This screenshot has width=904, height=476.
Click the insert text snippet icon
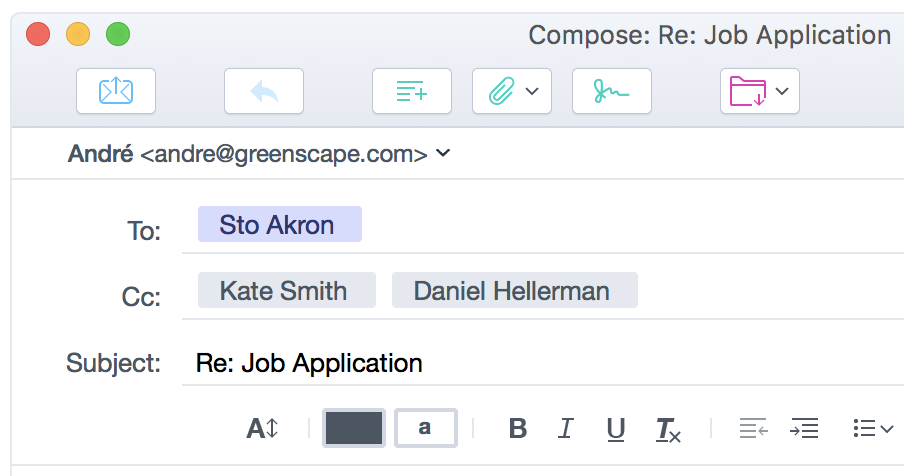point(411,91)
